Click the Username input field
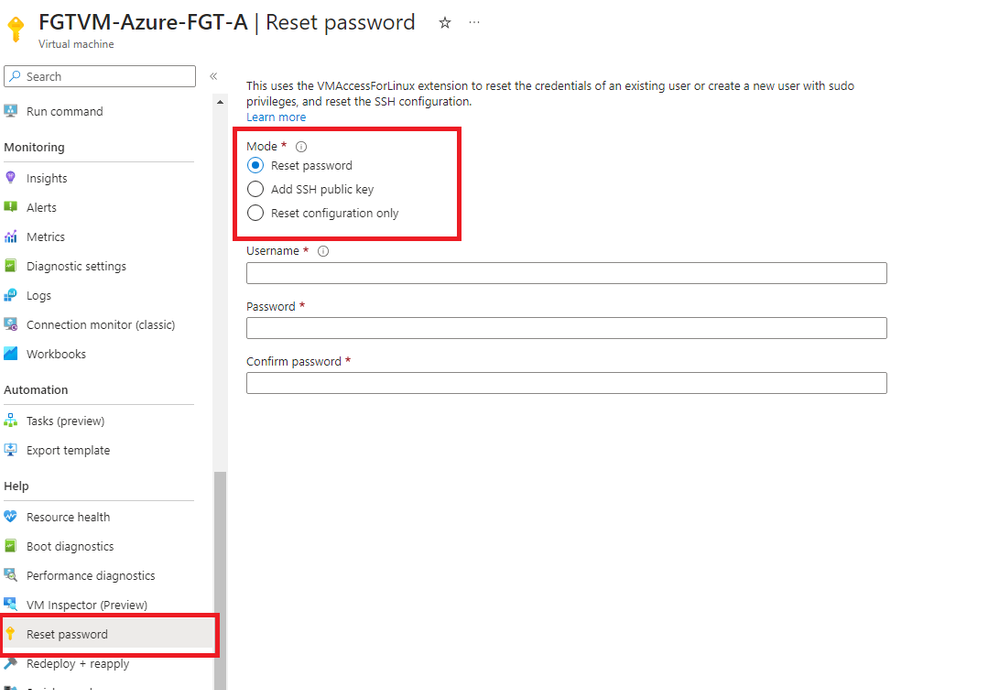The height and width of the screenshot is (690, 999). [566, 273]
